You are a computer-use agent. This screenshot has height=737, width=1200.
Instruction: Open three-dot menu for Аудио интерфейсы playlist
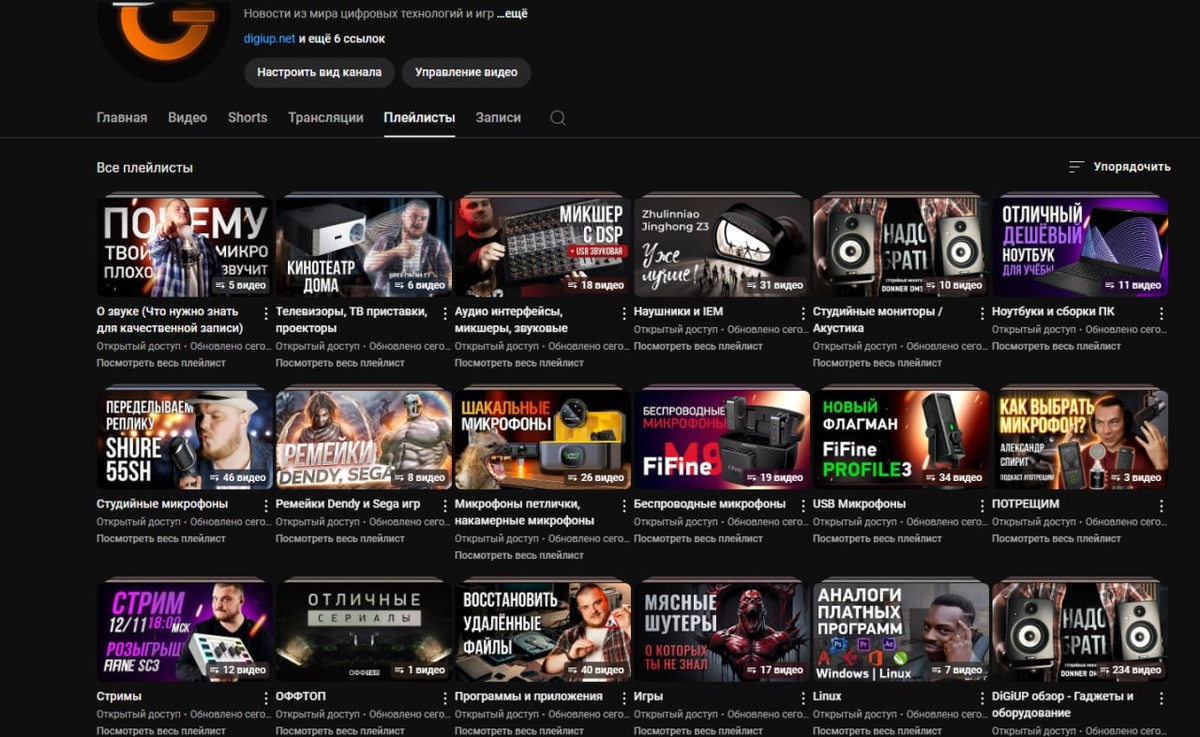pos(624,313)
